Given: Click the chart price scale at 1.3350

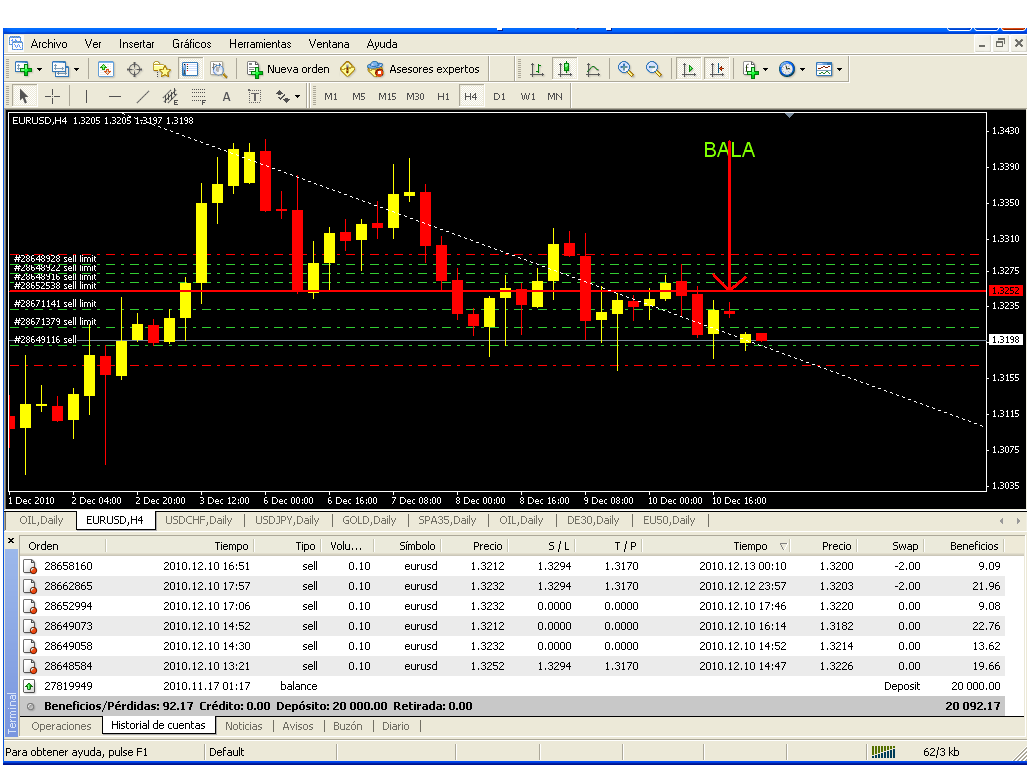Looking at the screenshot, I should [1005, 203].
